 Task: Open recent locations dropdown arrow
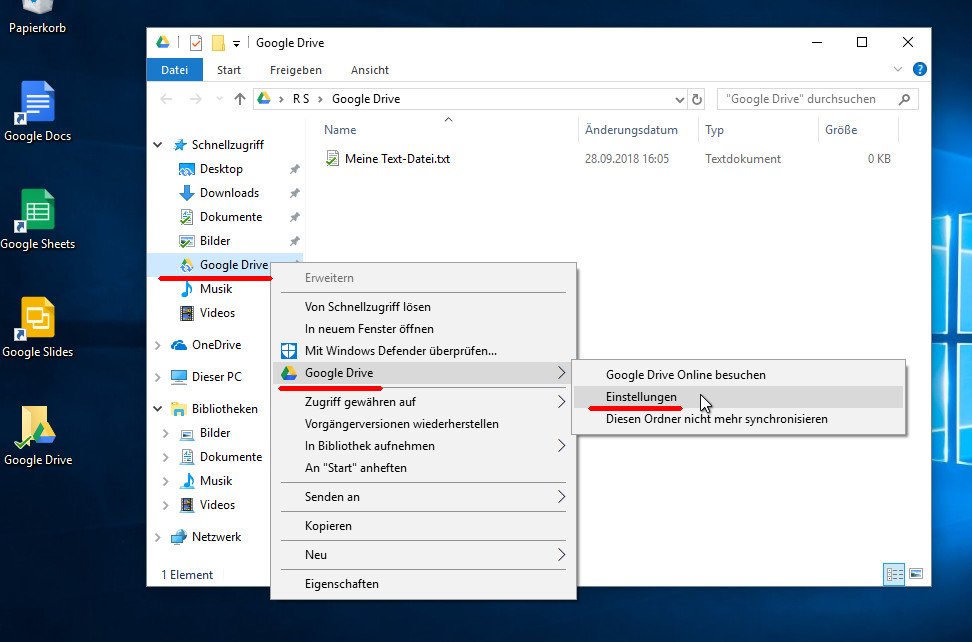(x=219, y=99)
